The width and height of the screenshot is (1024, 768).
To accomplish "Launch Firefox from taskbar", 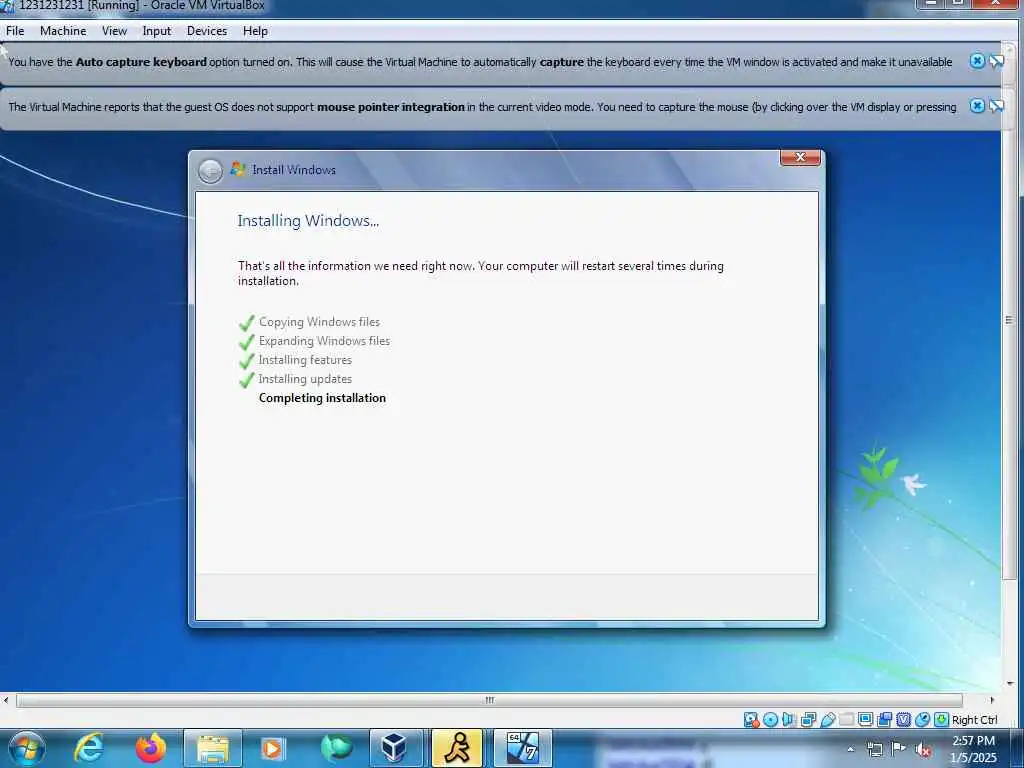I will [x=151, y=748].
